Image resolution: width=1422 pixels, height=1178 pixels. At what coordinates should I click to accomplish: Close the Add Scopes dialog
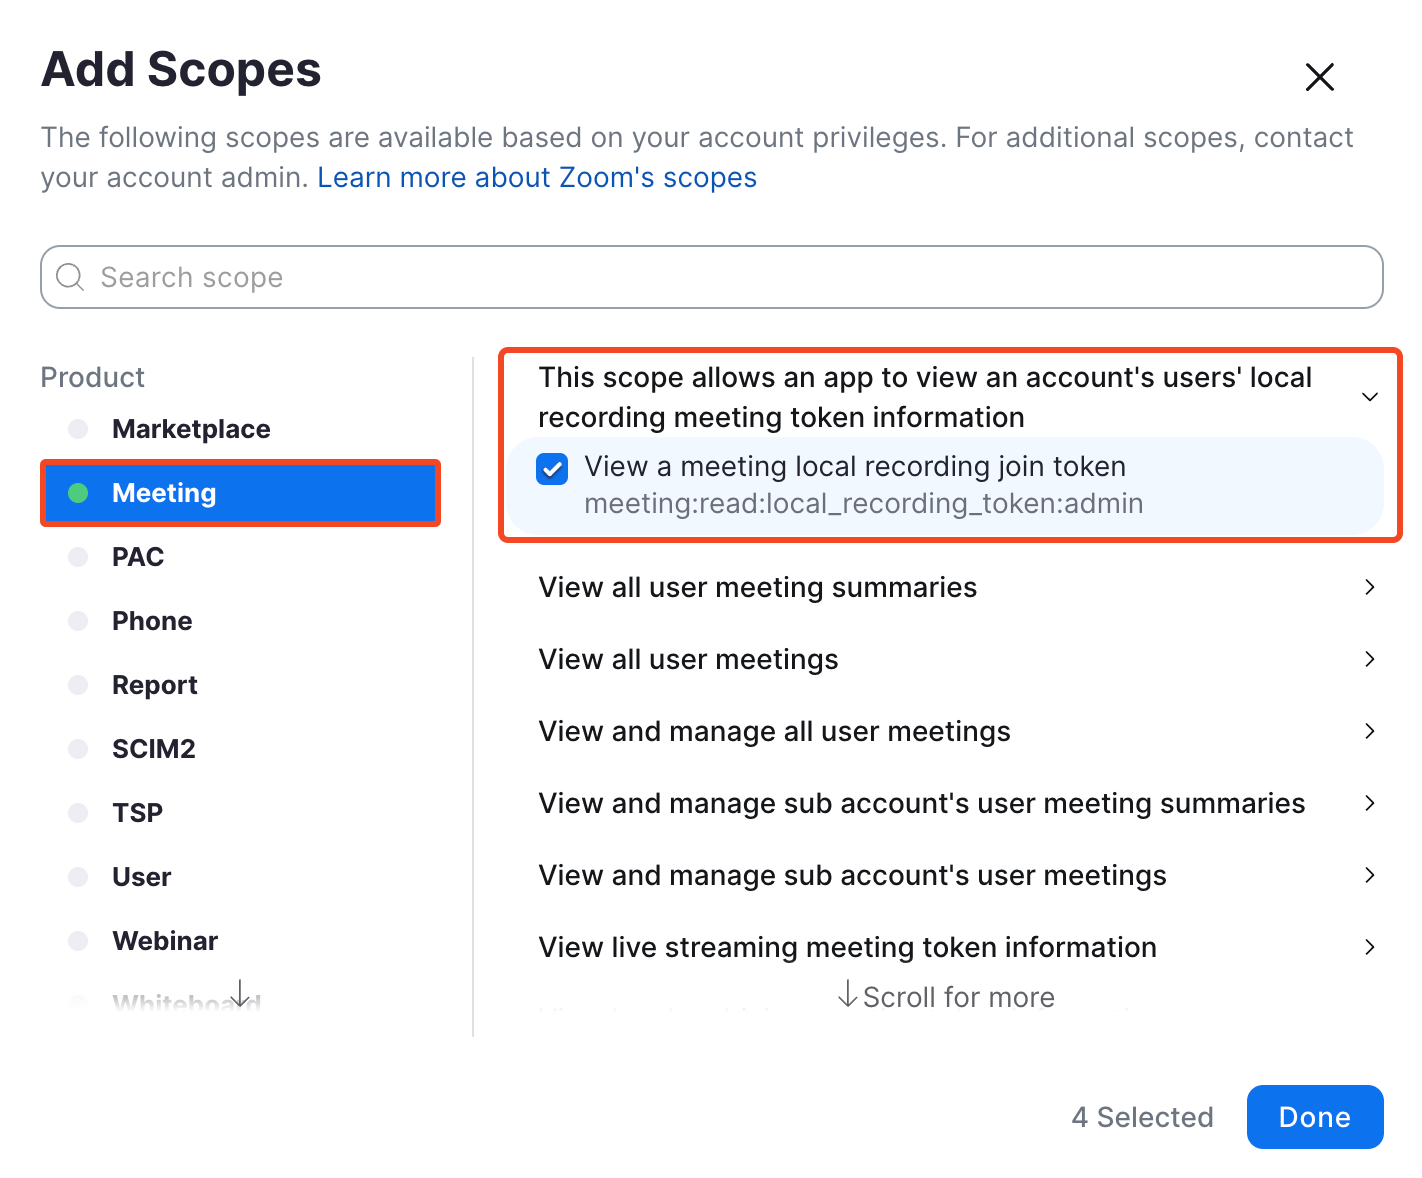[x=1319, y=77]
